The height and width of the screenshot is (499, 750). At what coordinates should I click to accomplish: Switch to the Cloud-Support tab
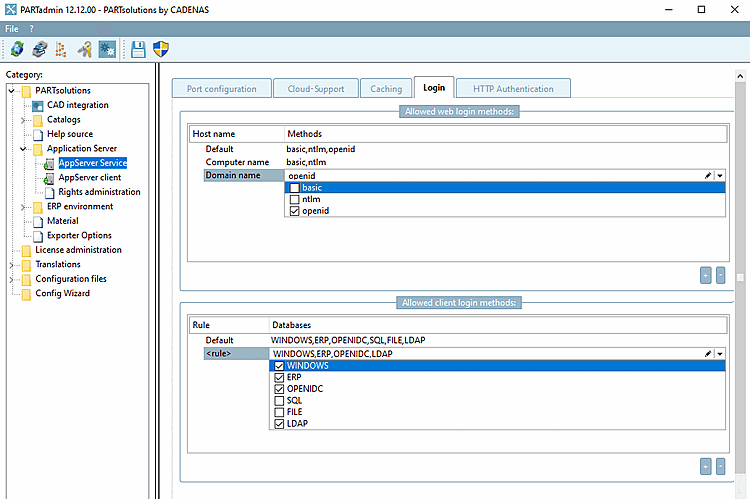click(x=316, y=89)
